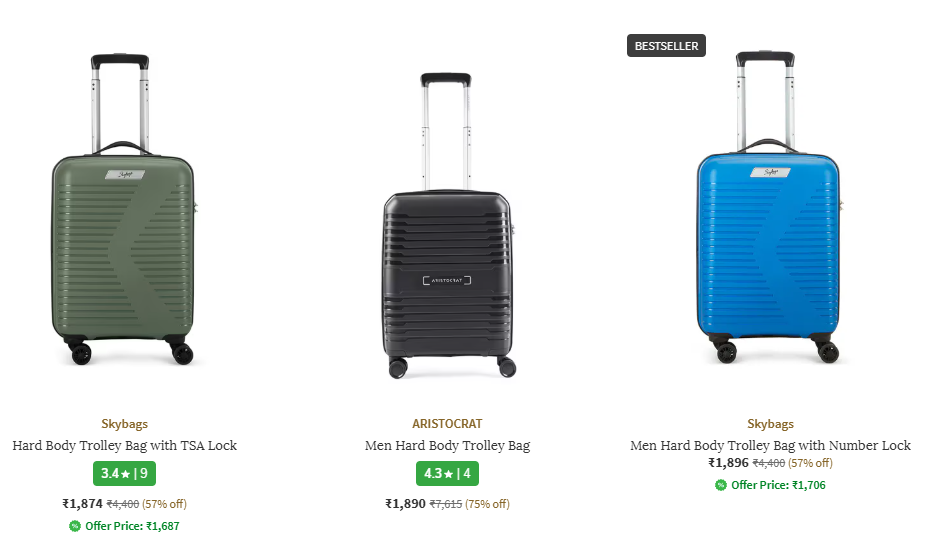
Task: Open the green Skybags trolley bag image
Action: click(x=123, y=209)
